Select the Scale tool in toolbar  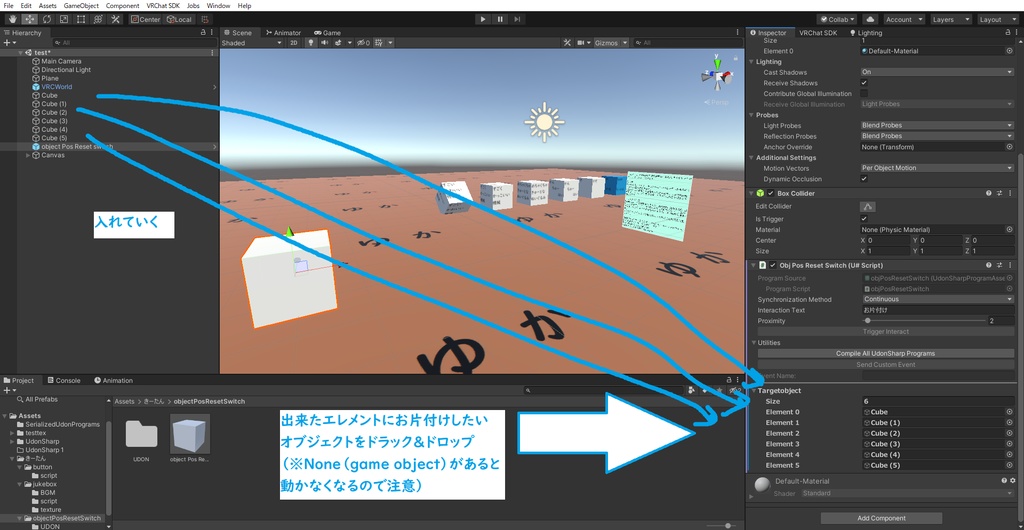64,19
